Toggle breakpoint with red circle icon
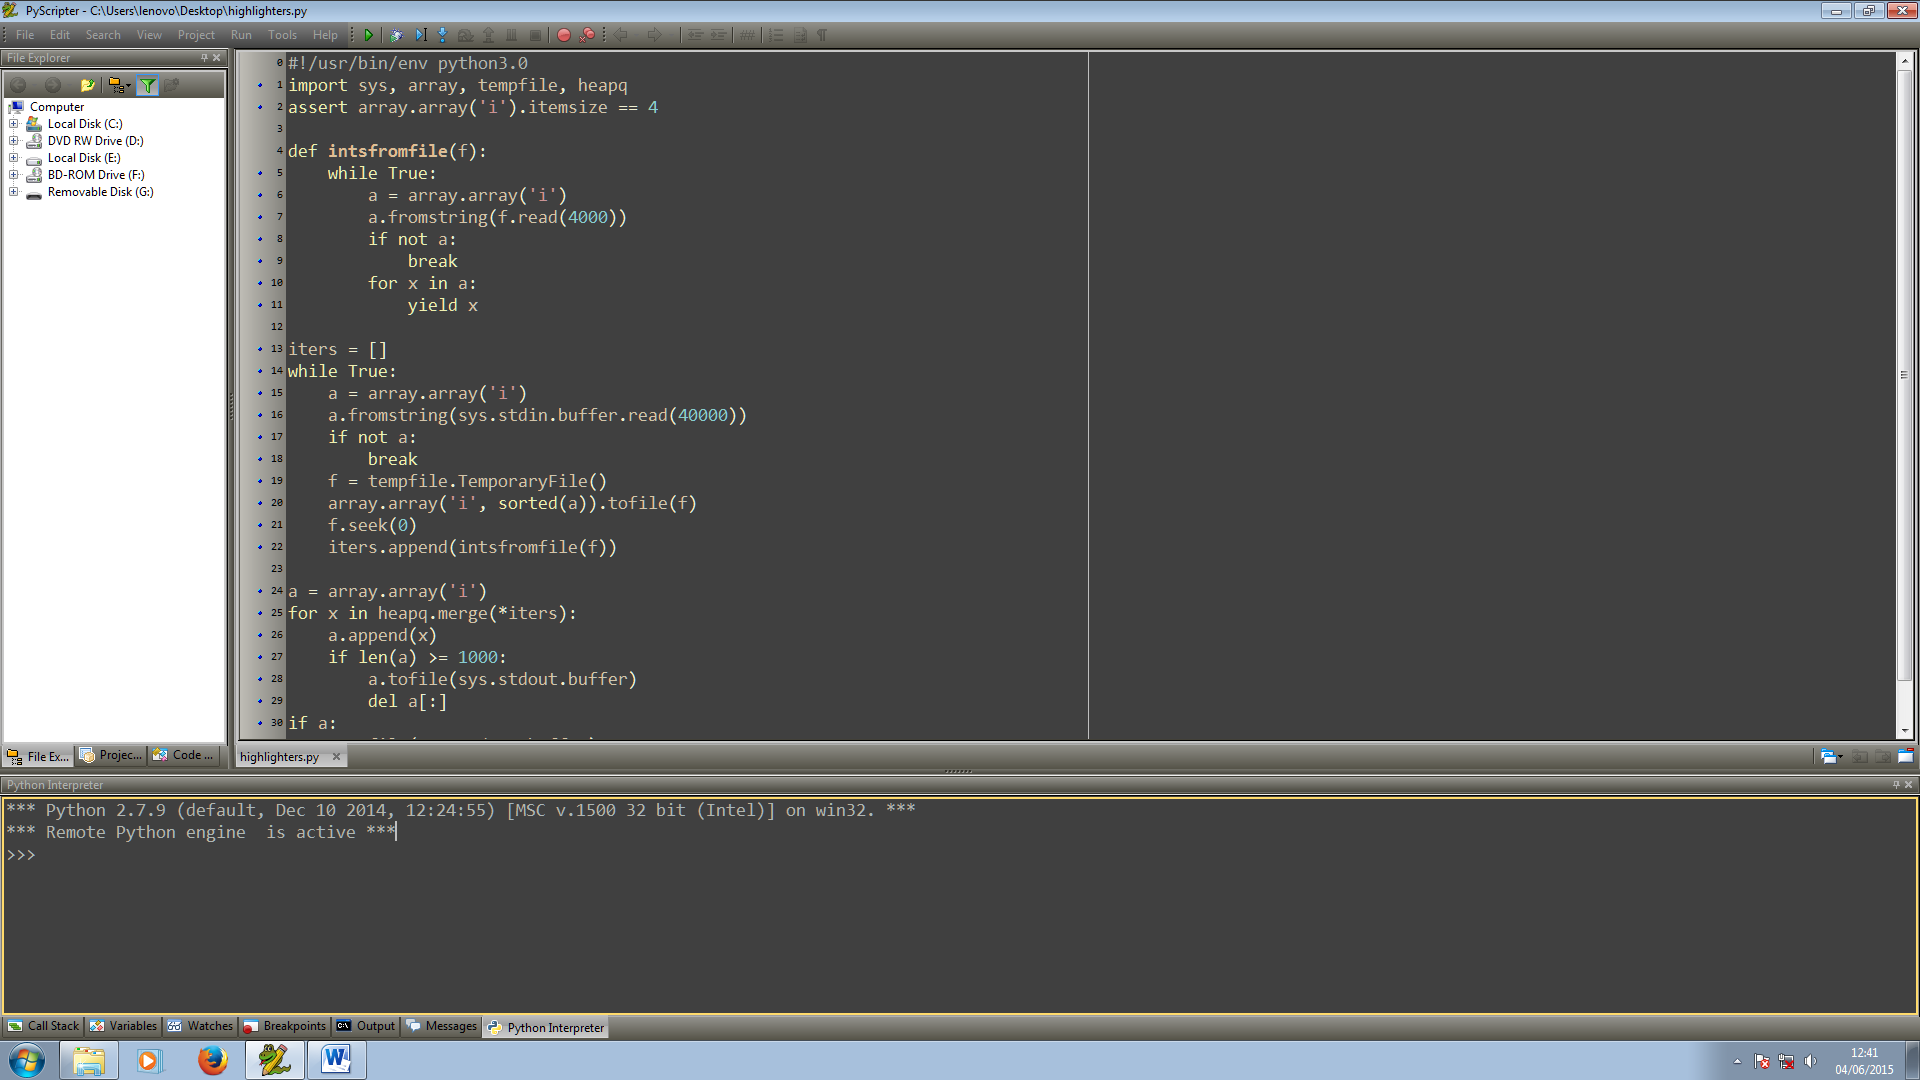 (x=564, y=35)
